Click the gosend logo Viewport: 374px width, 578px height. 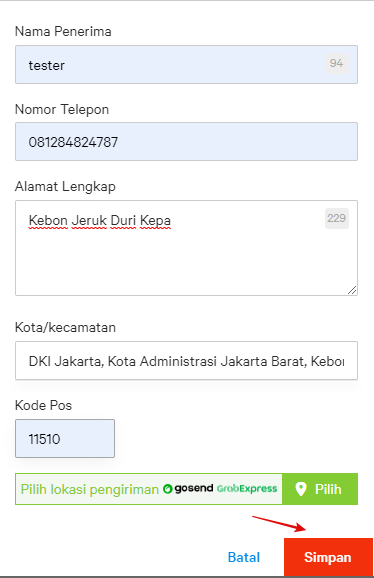tap(188, 489)
